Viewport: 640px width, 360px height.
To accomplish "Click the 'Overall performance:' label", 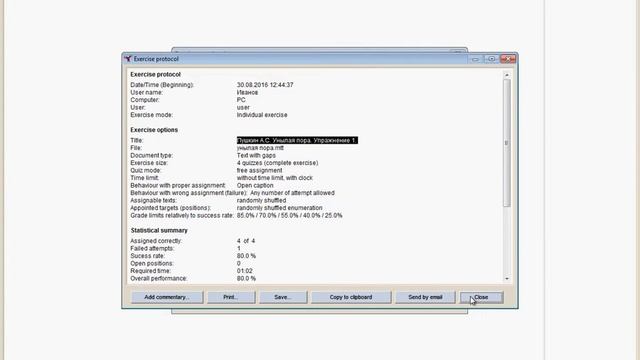I will 158,278.
